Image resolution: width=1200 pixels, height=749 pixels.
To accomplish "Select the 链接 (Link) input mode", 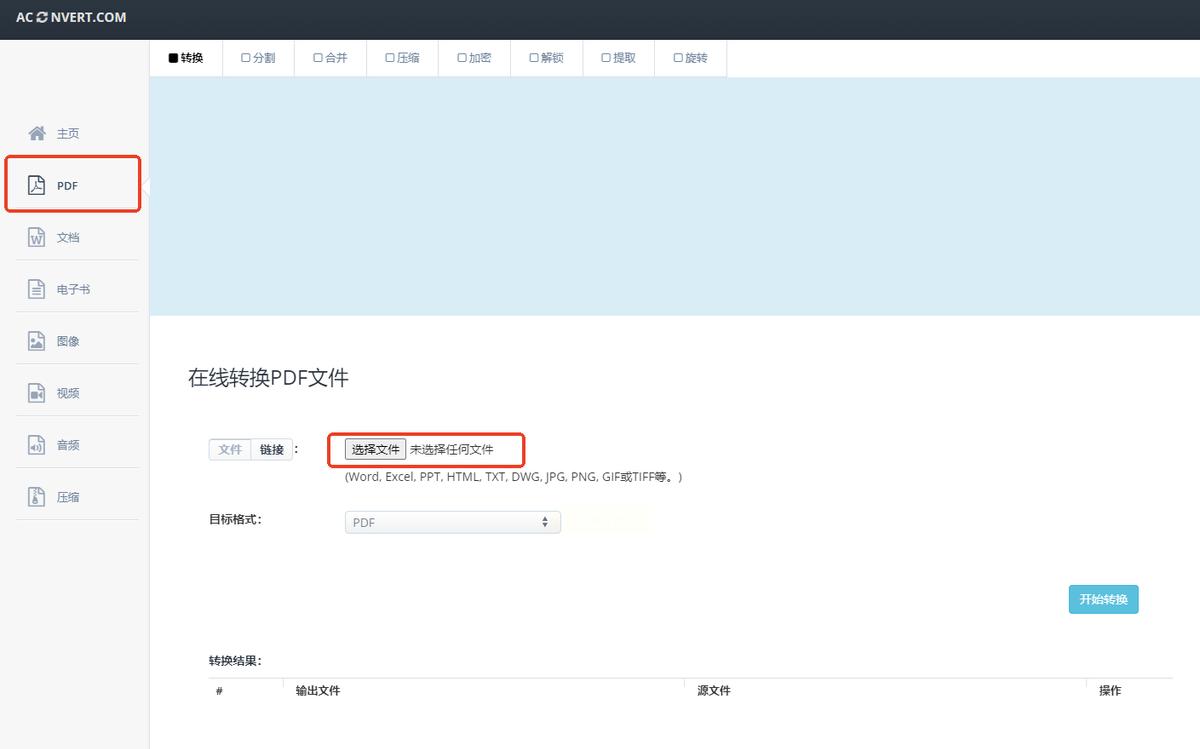I will (x=270, y=449).
